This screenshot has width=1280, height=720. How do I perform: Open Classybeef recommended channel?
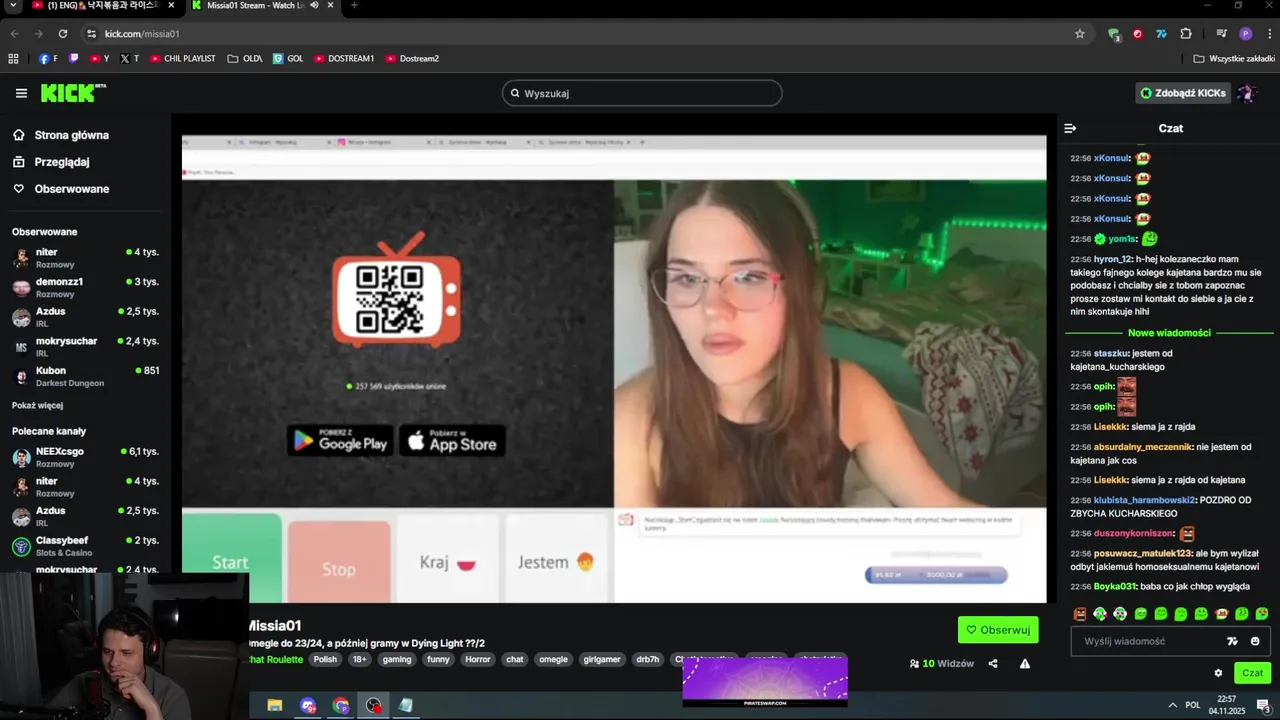[85, 546]
